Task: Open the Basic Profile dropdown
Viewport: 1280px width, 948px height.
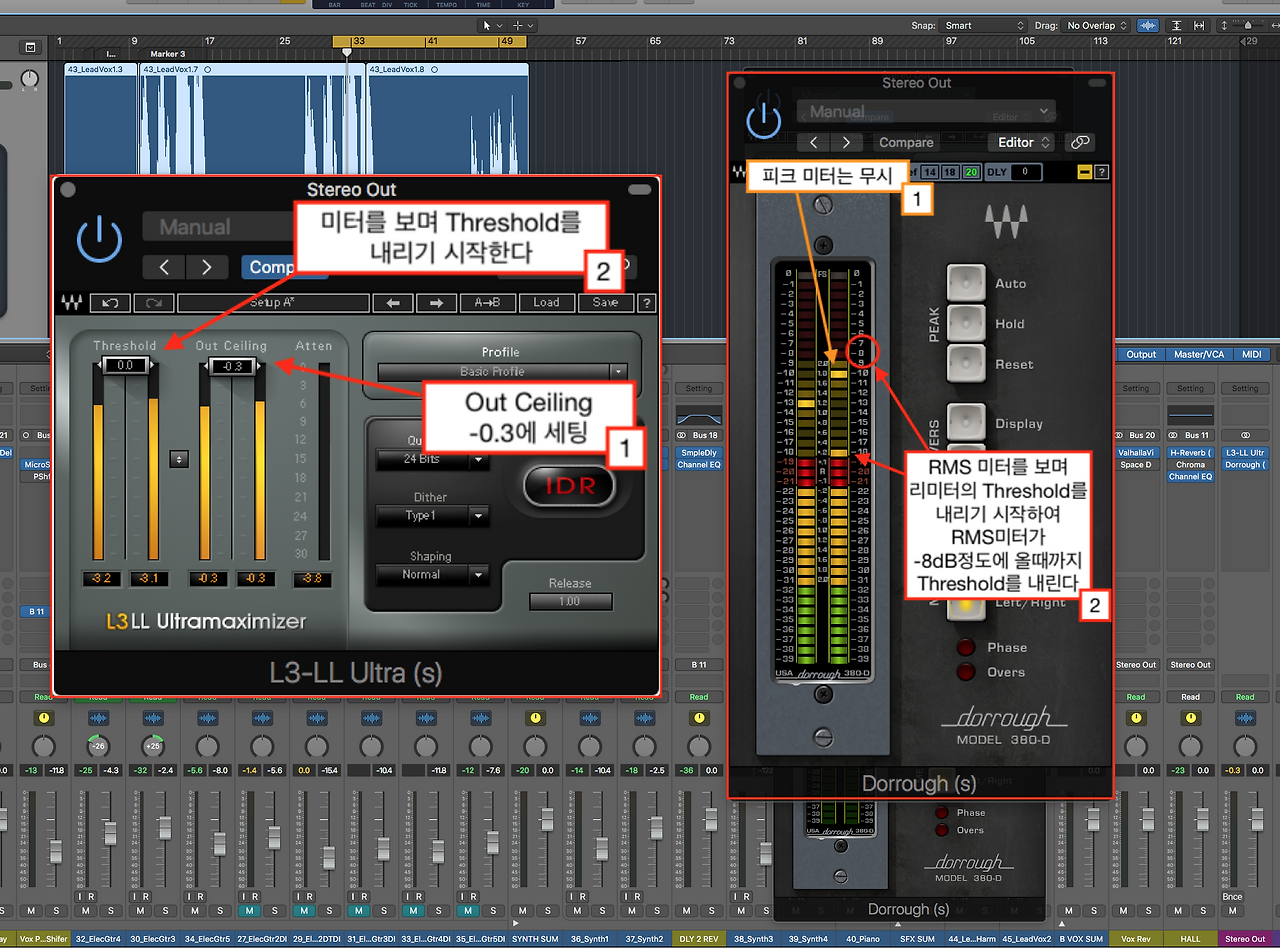Action: [x=501, y=372]
